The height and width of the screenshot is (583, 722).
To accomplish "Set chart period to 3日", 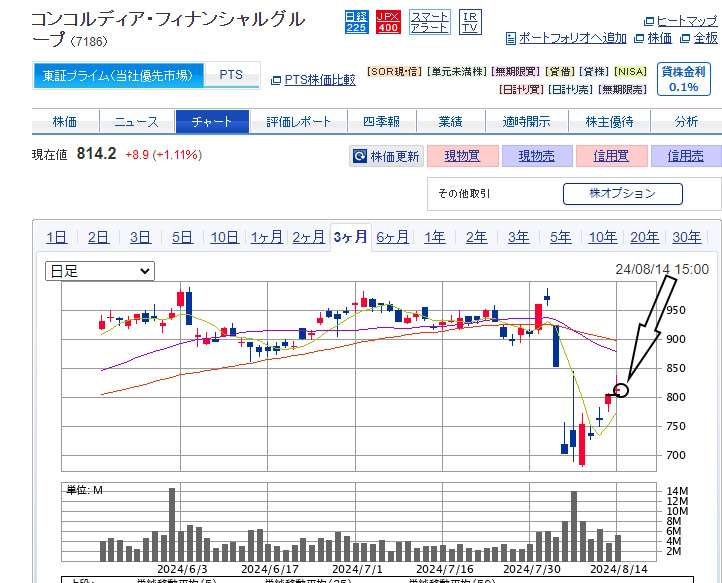I will coord(140,238).
